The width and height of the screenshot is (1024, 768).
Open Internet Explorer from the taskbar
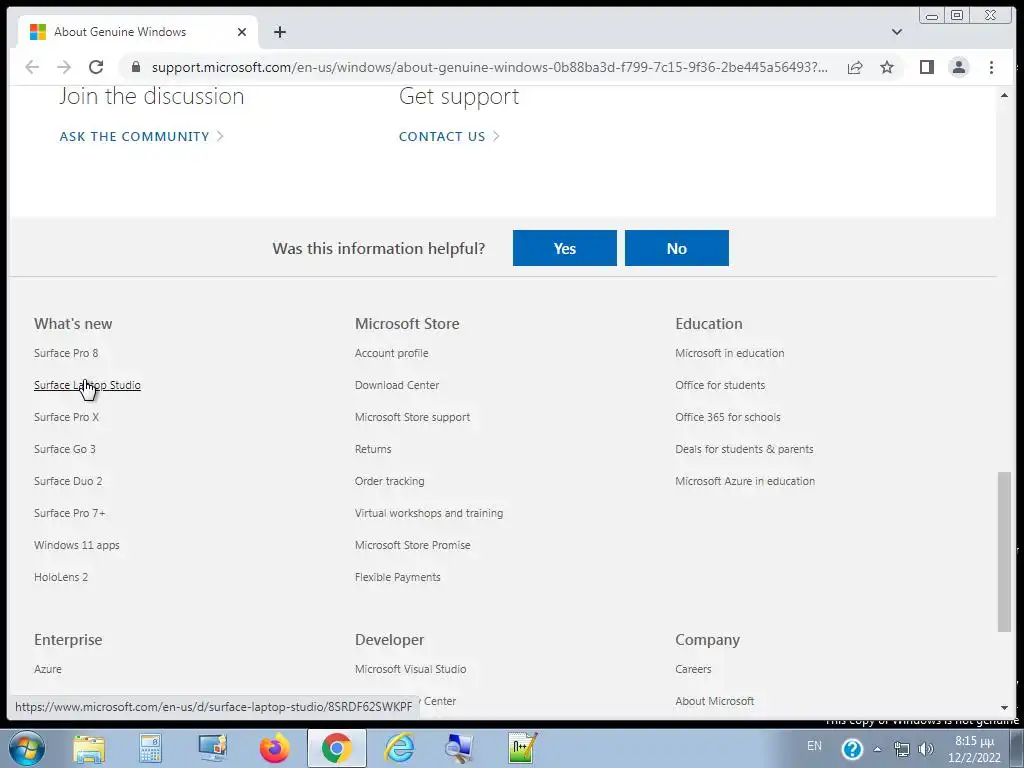click(x=399, y=748)
